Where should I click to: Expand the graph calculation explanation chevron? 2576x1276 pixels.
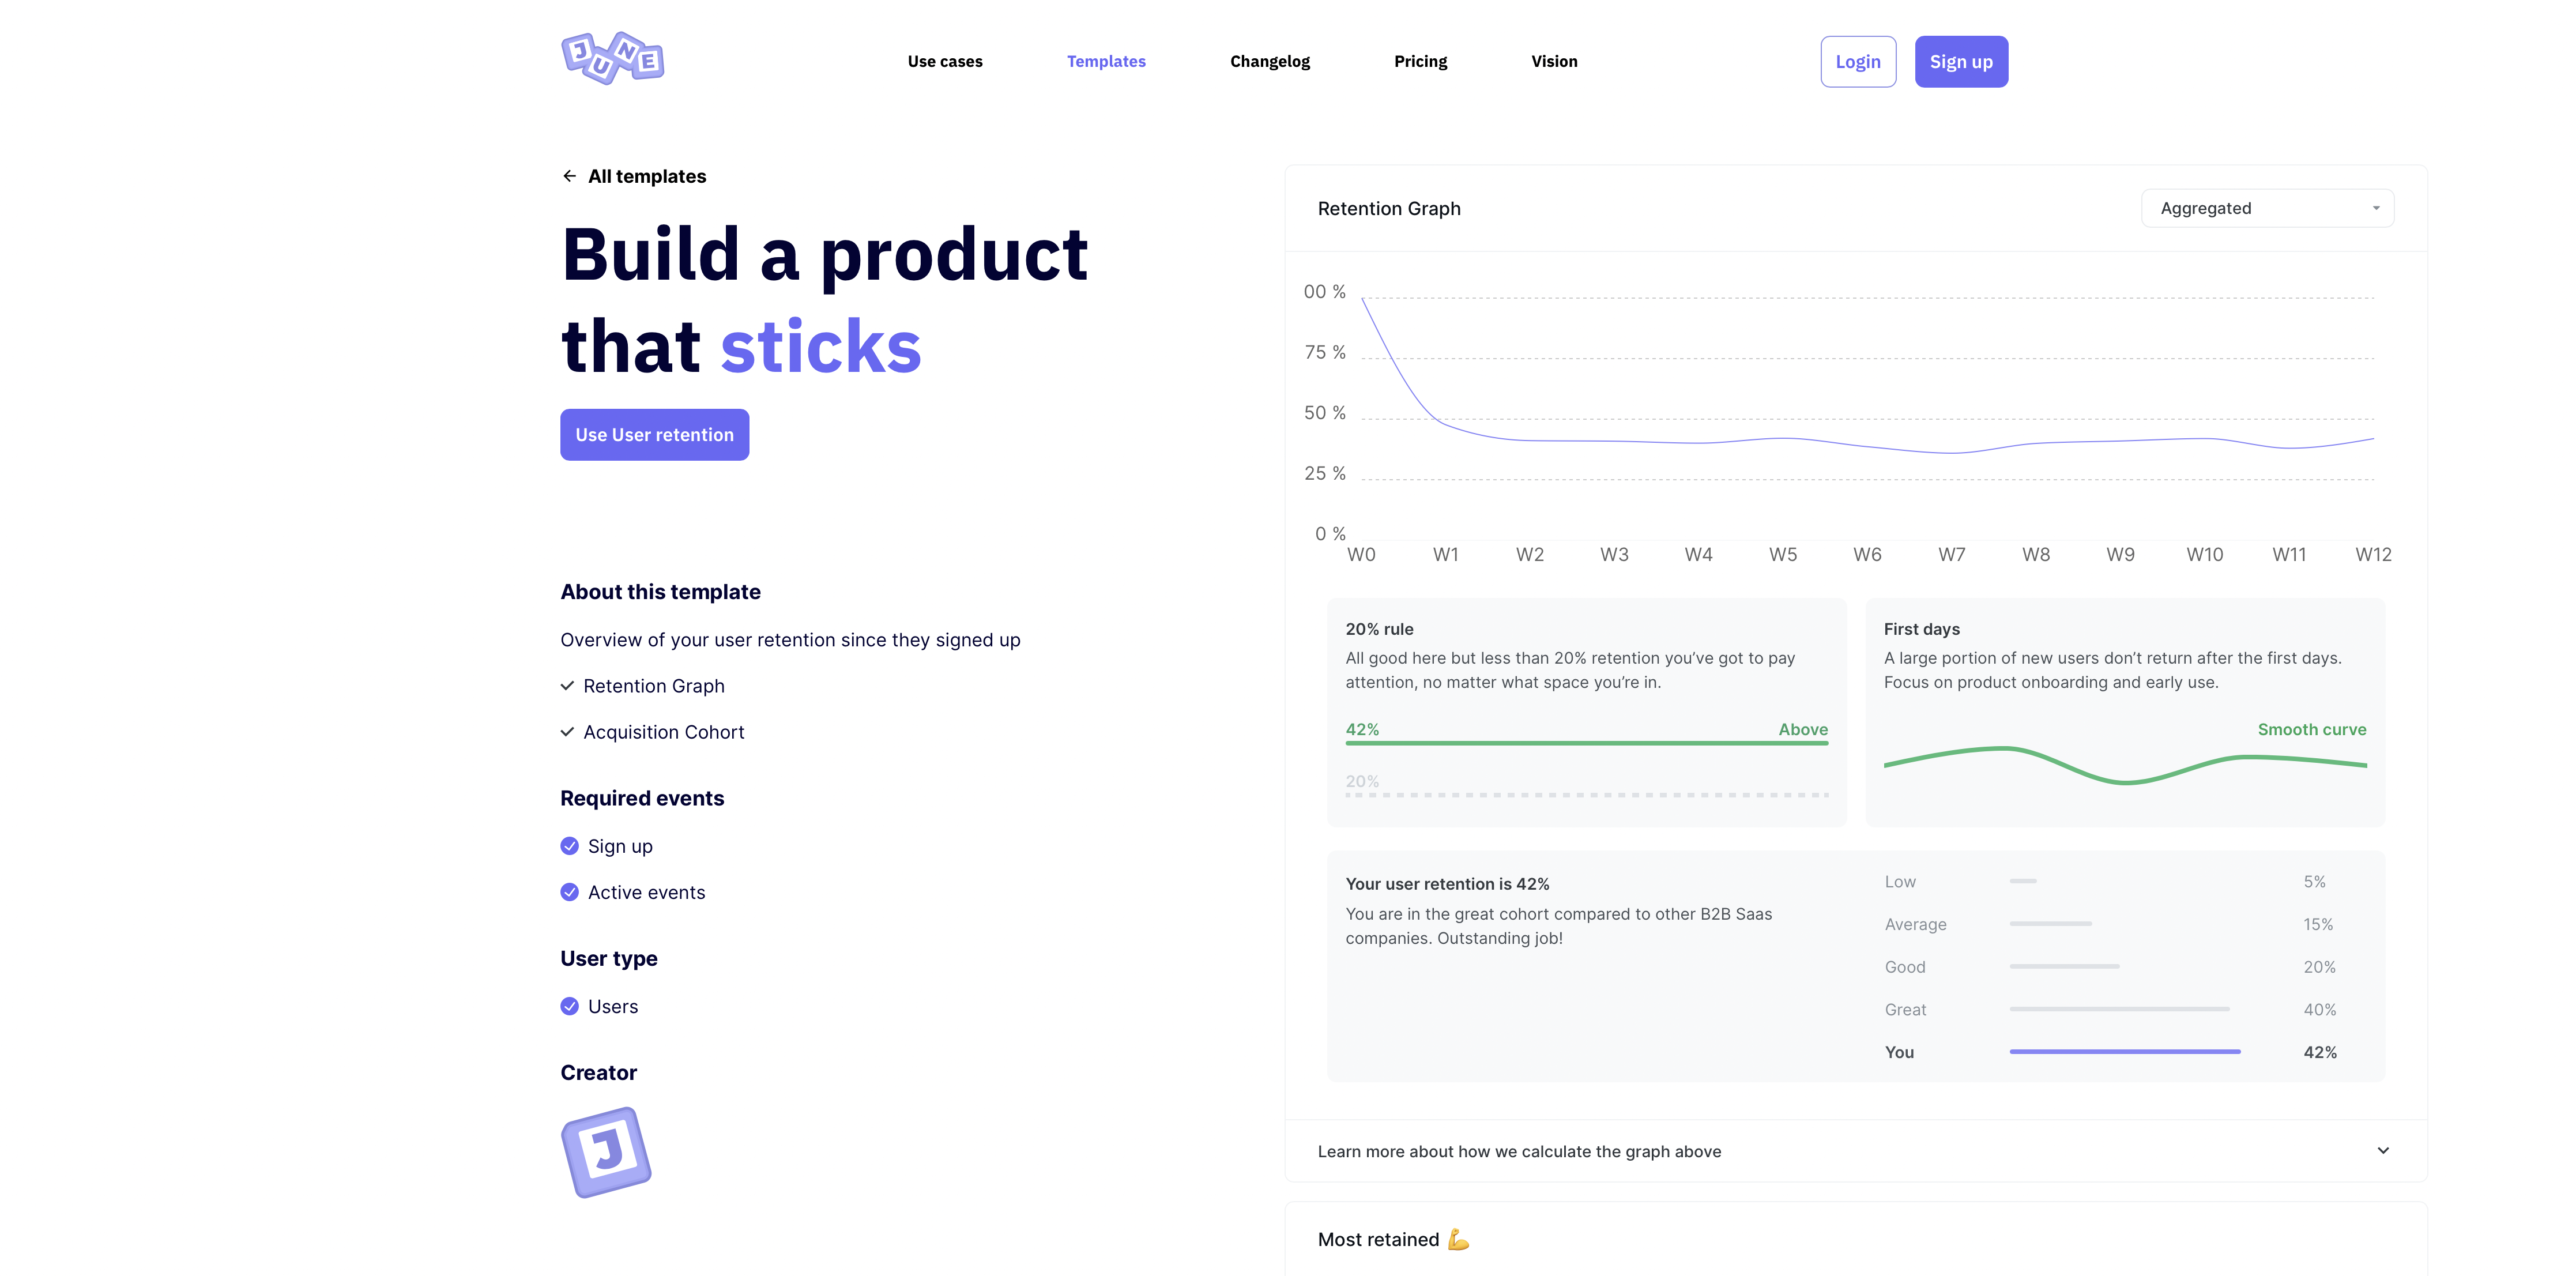[x=2382, y=1151]
